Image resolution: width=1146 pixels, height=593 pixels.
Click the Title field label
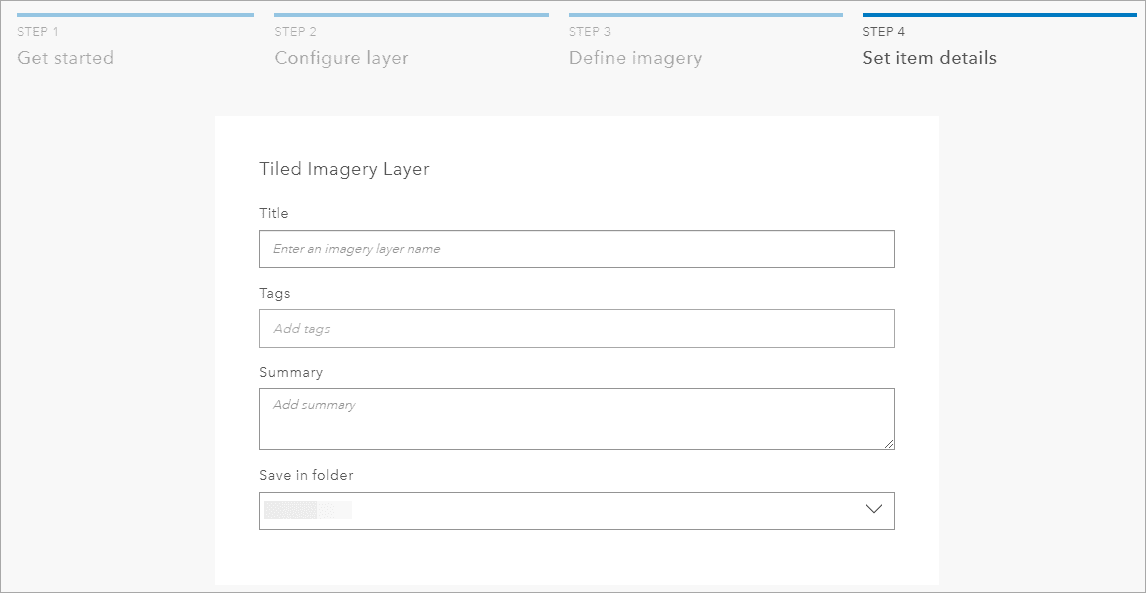pos(274,213)
